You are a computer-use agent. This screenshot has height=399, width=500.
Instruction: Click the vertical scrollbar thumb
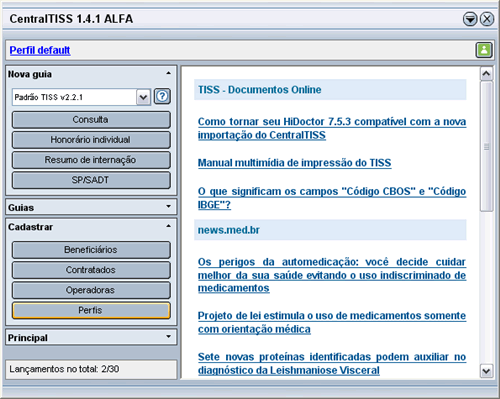(x=486, y=147)
